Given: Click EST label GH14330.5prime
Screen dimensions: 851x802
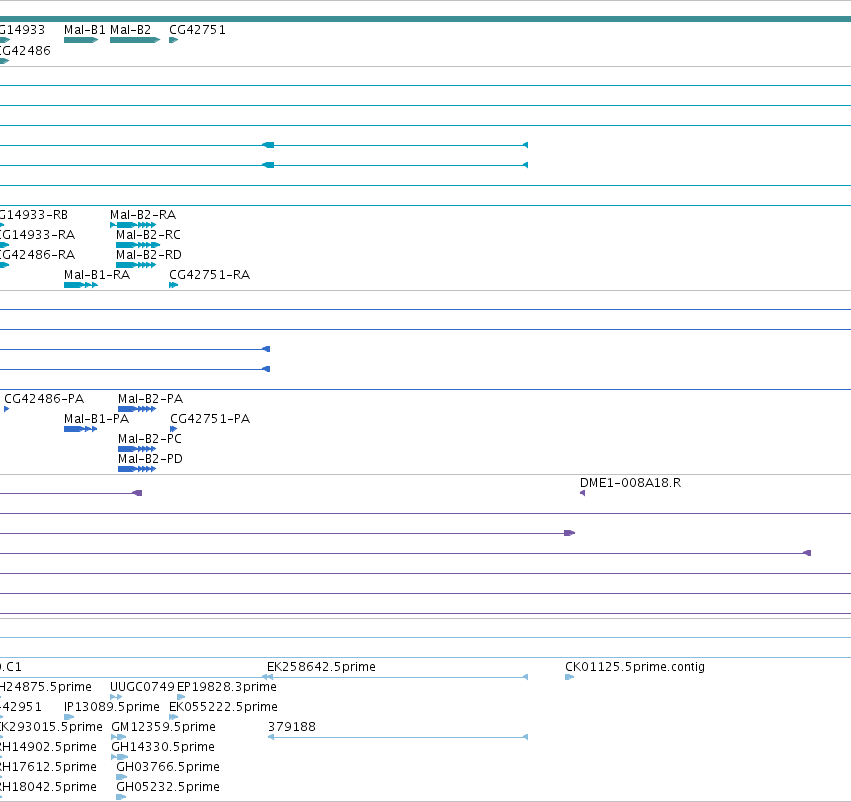Looking at the screenshot, I should coord(163,747).
